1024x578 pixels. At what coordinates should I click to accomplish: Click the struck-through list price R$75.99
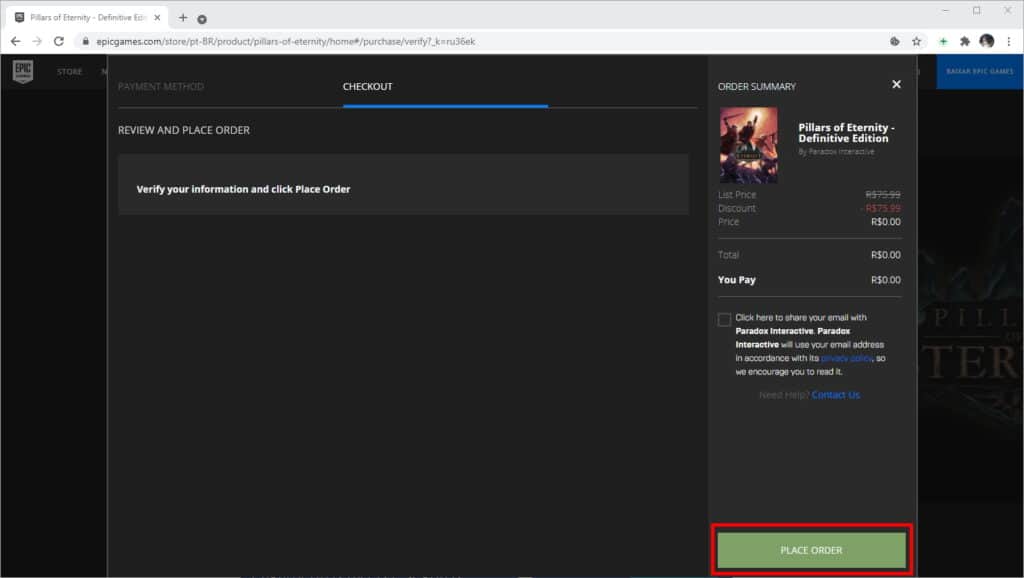click(x=883, y=195)
